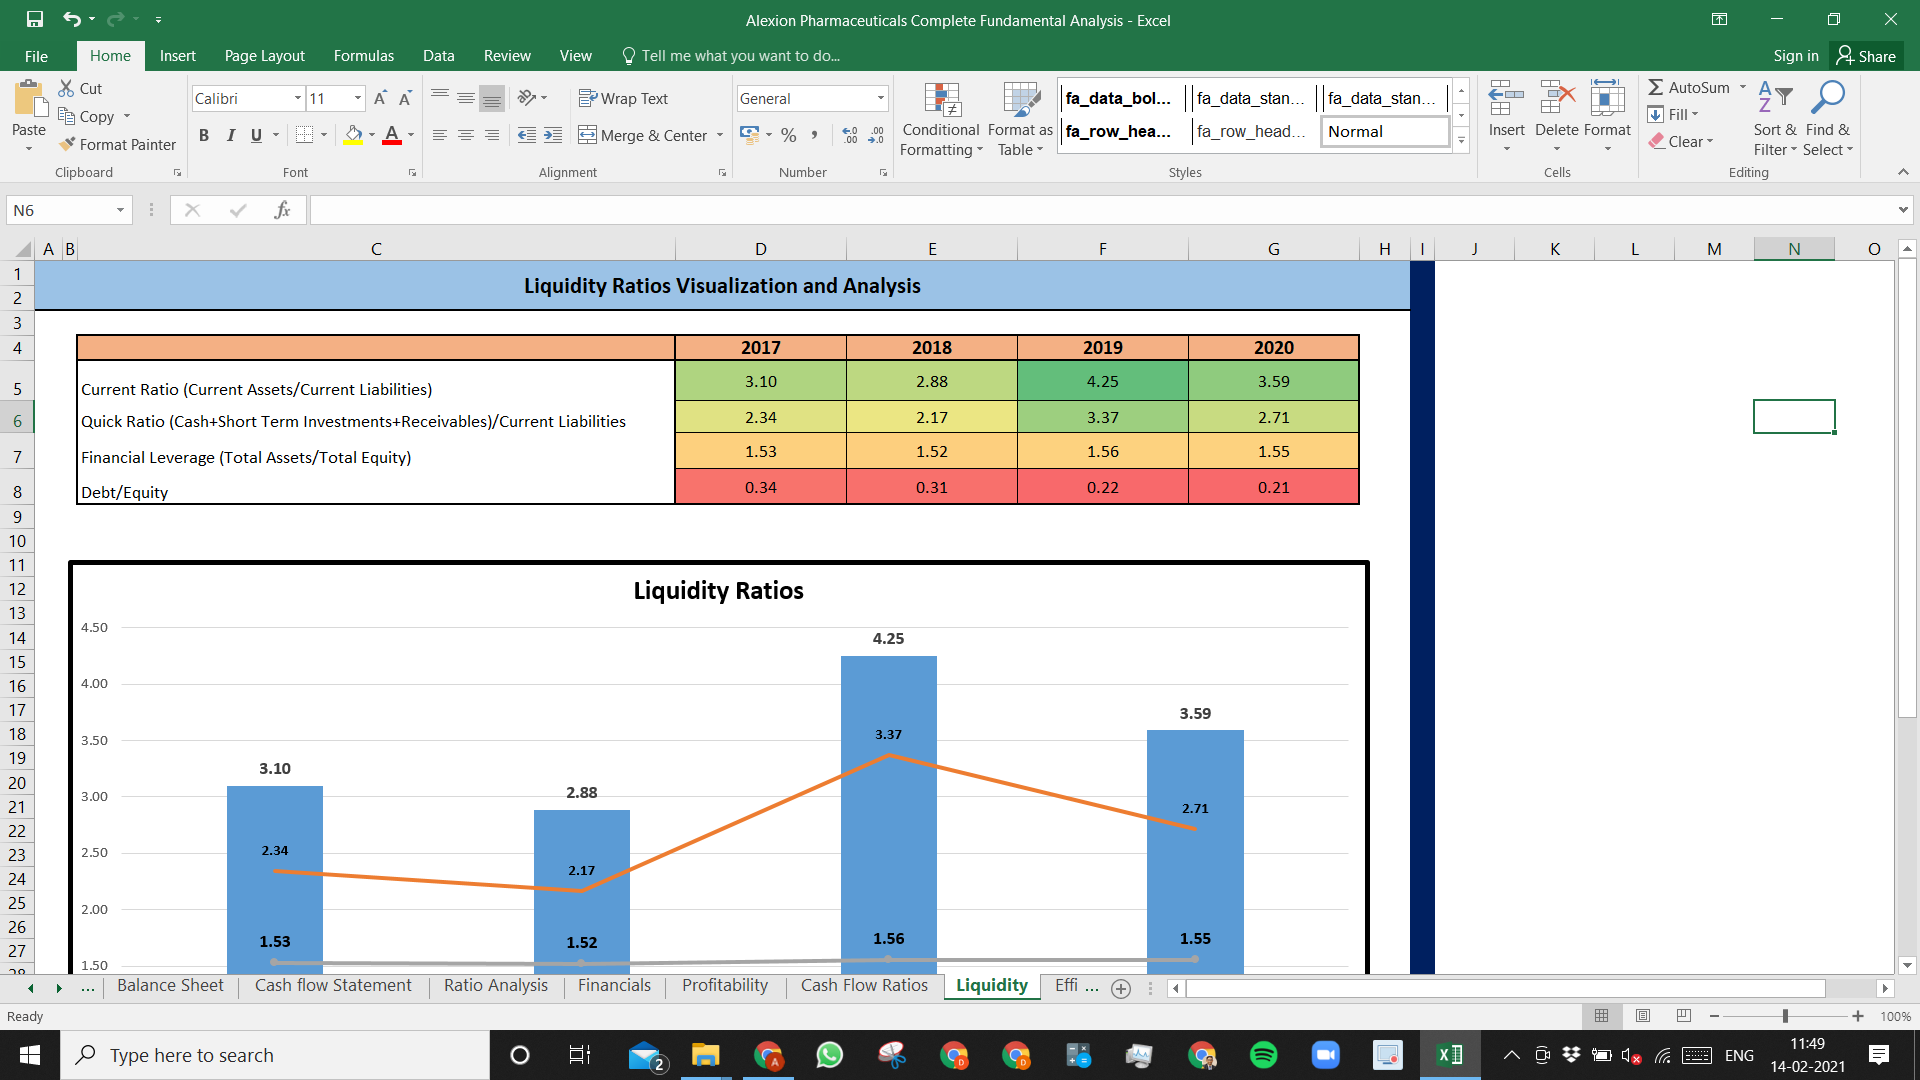Toggle Bold formatting

pos(204,135)
